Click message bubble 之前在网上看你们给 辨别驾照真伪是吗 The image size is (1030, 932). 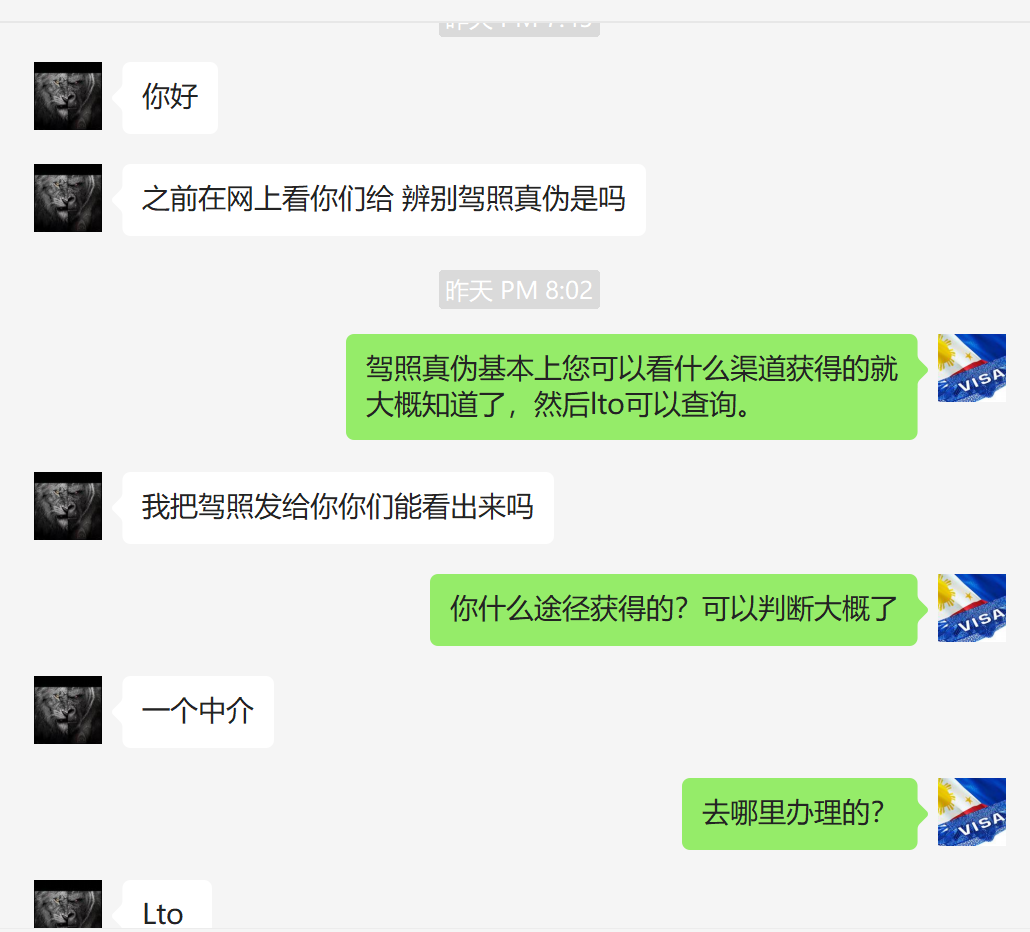384,200
